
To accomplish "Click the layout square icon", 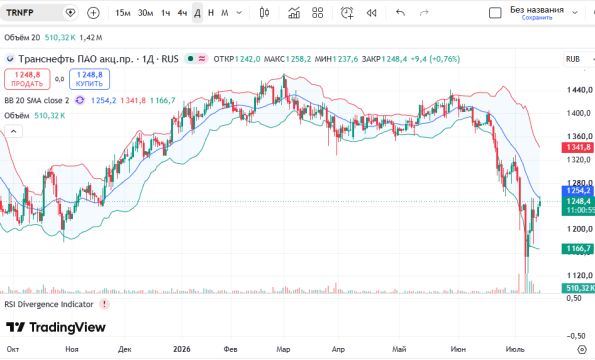I will (495, 13).
